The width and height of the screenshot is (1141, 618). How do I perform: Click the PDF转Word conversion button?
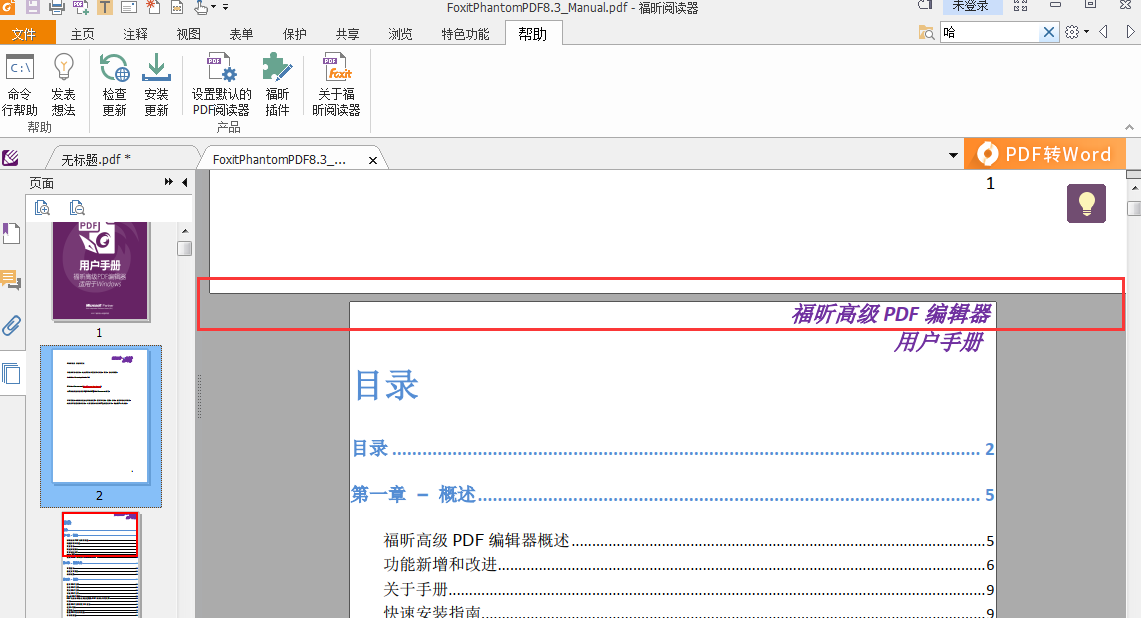point(1045,154)
